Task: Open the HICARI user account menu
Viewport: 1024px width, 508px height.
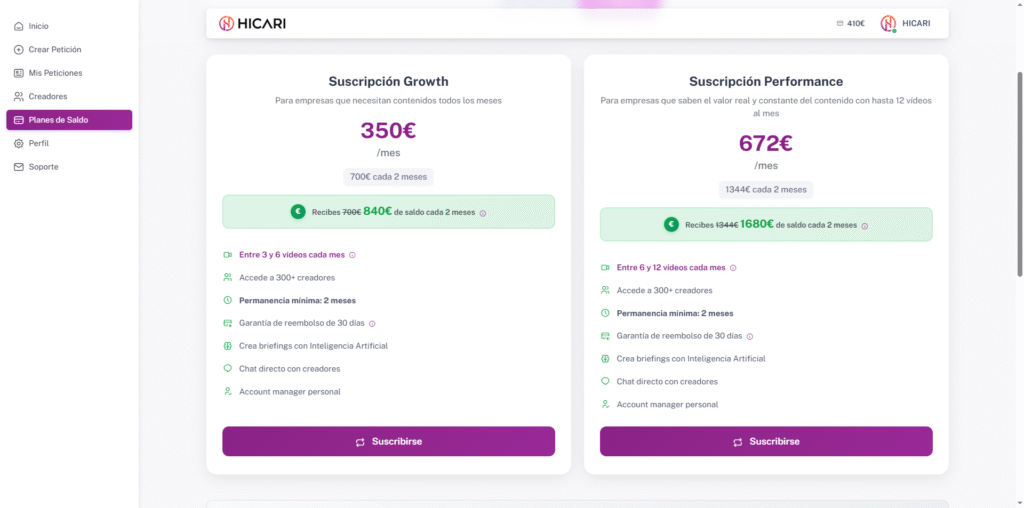Action: (x=905, y=23)
